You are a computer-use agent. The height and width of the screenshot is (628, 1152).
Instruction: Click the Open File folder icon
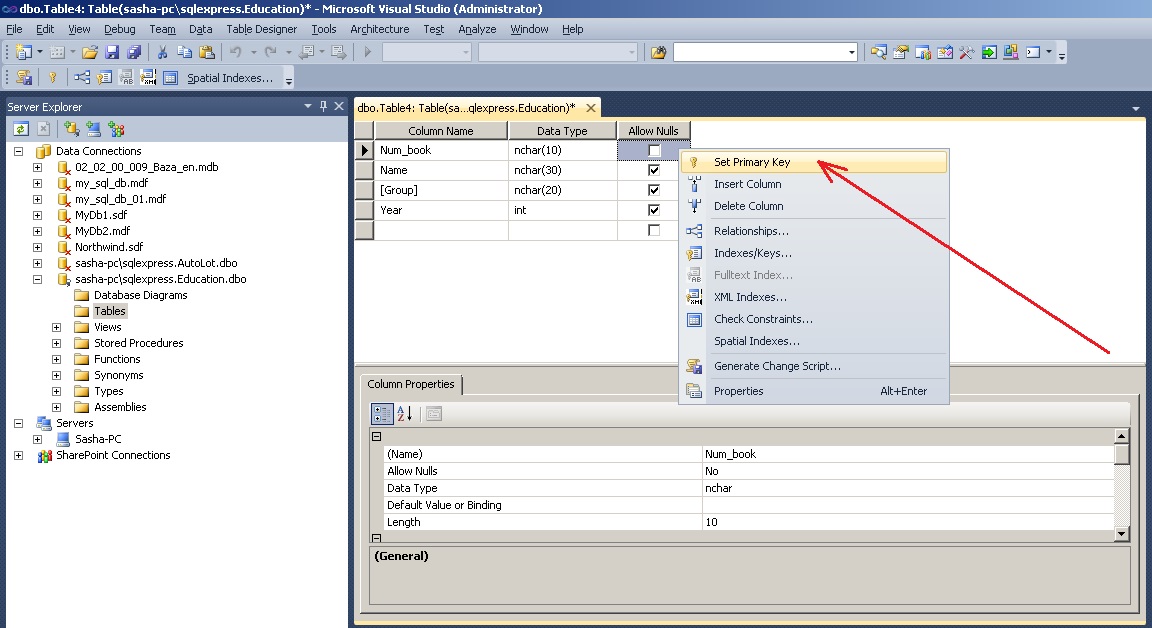pyautogui.click(x=90, y=52)
